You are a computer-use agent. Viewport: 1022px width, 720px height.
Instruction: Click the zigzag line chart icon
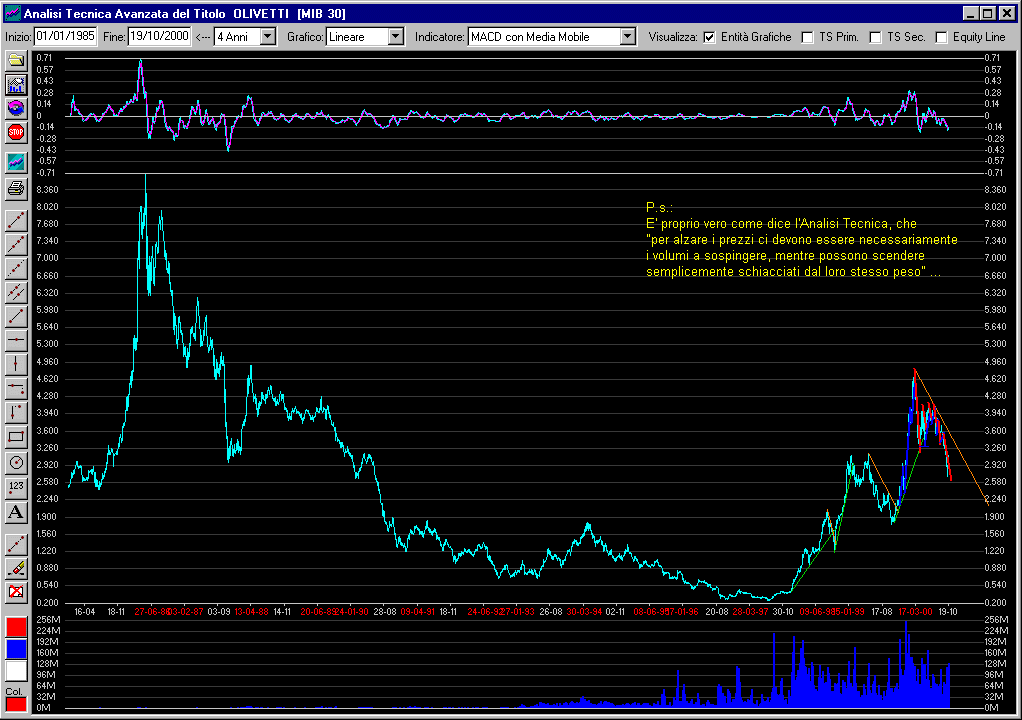pyautogui.click(x=16, y=162)
